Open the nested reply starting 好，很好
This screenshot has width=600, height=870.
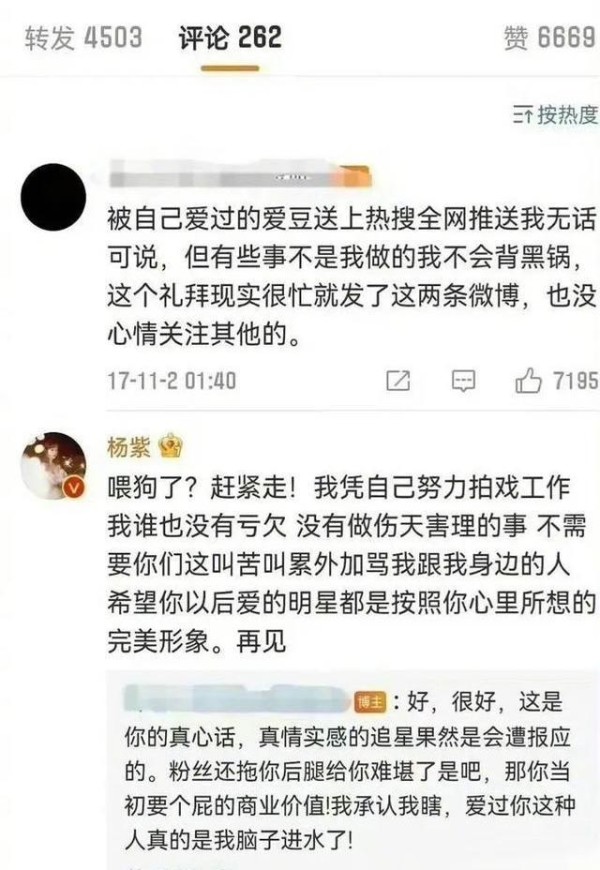[350, 770]
